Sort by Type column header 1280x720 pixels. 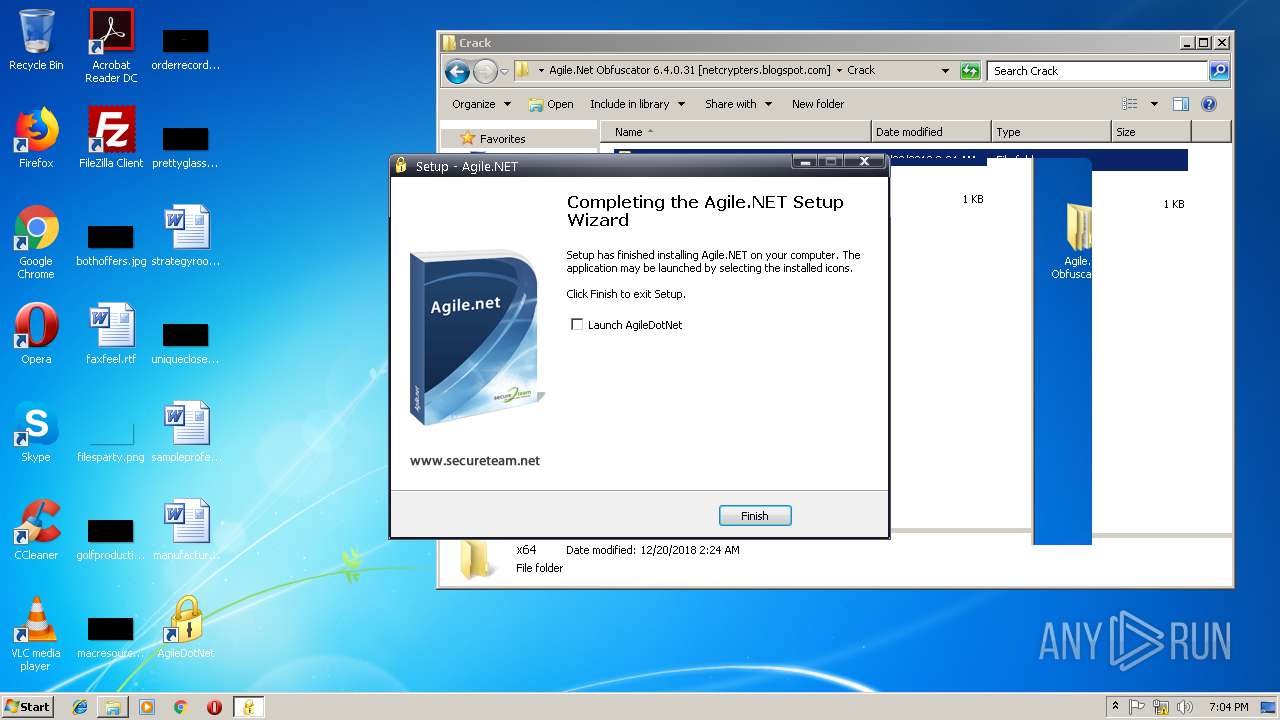1051,132
